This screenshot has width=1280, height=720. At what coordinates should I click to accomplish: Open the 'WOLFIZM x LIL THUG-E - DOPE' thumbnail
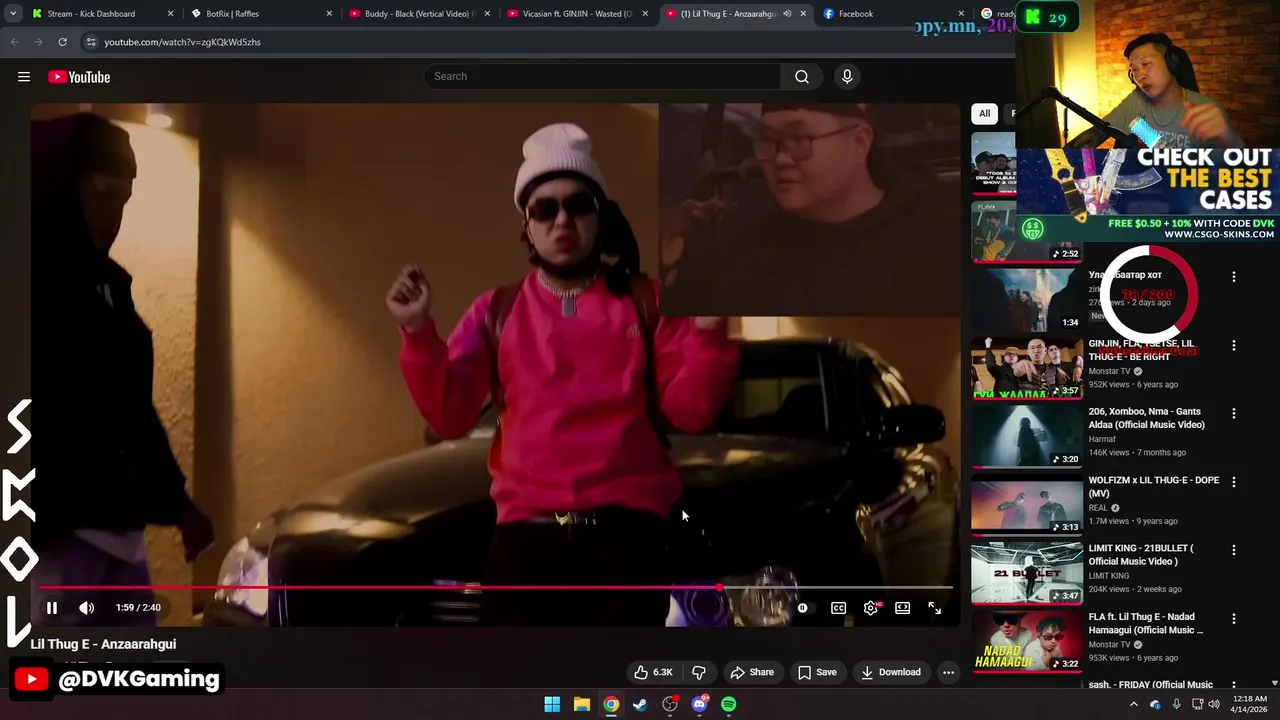point(1027,504)
